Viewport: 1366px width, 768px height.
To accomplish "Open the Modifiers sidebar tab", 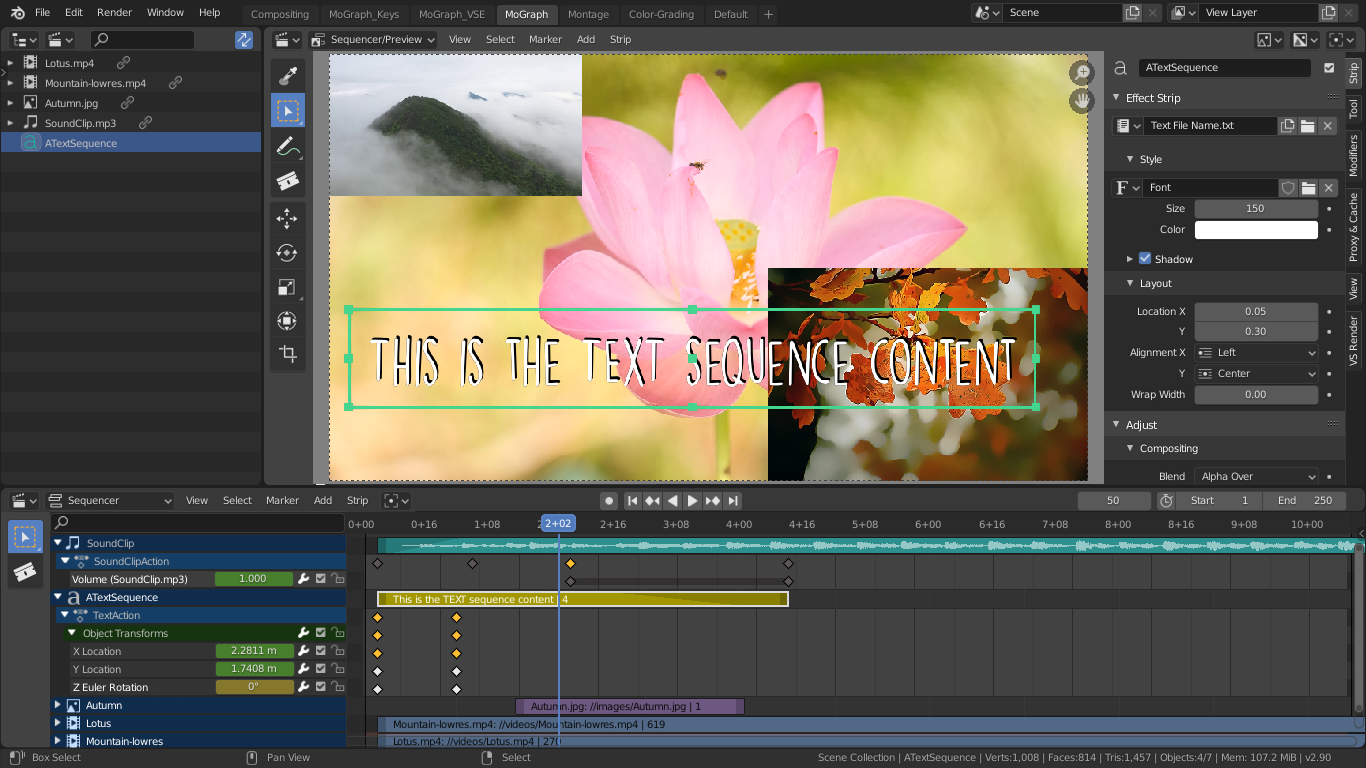I will tap(1354, 156).
